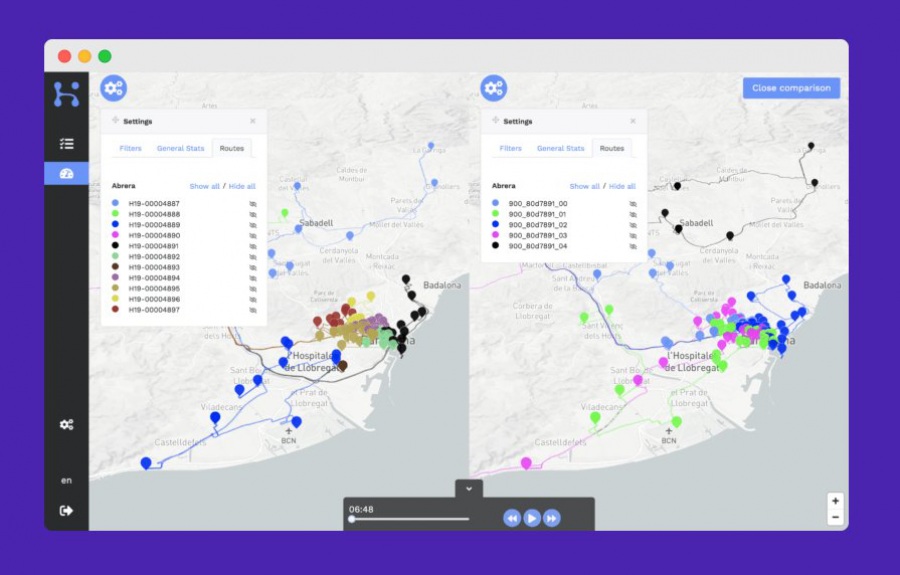The height and width of the screenshot is (575, 900).
Task: Toggle visibility of route 900_80d7891_00
Action: (x=633, y=204)
